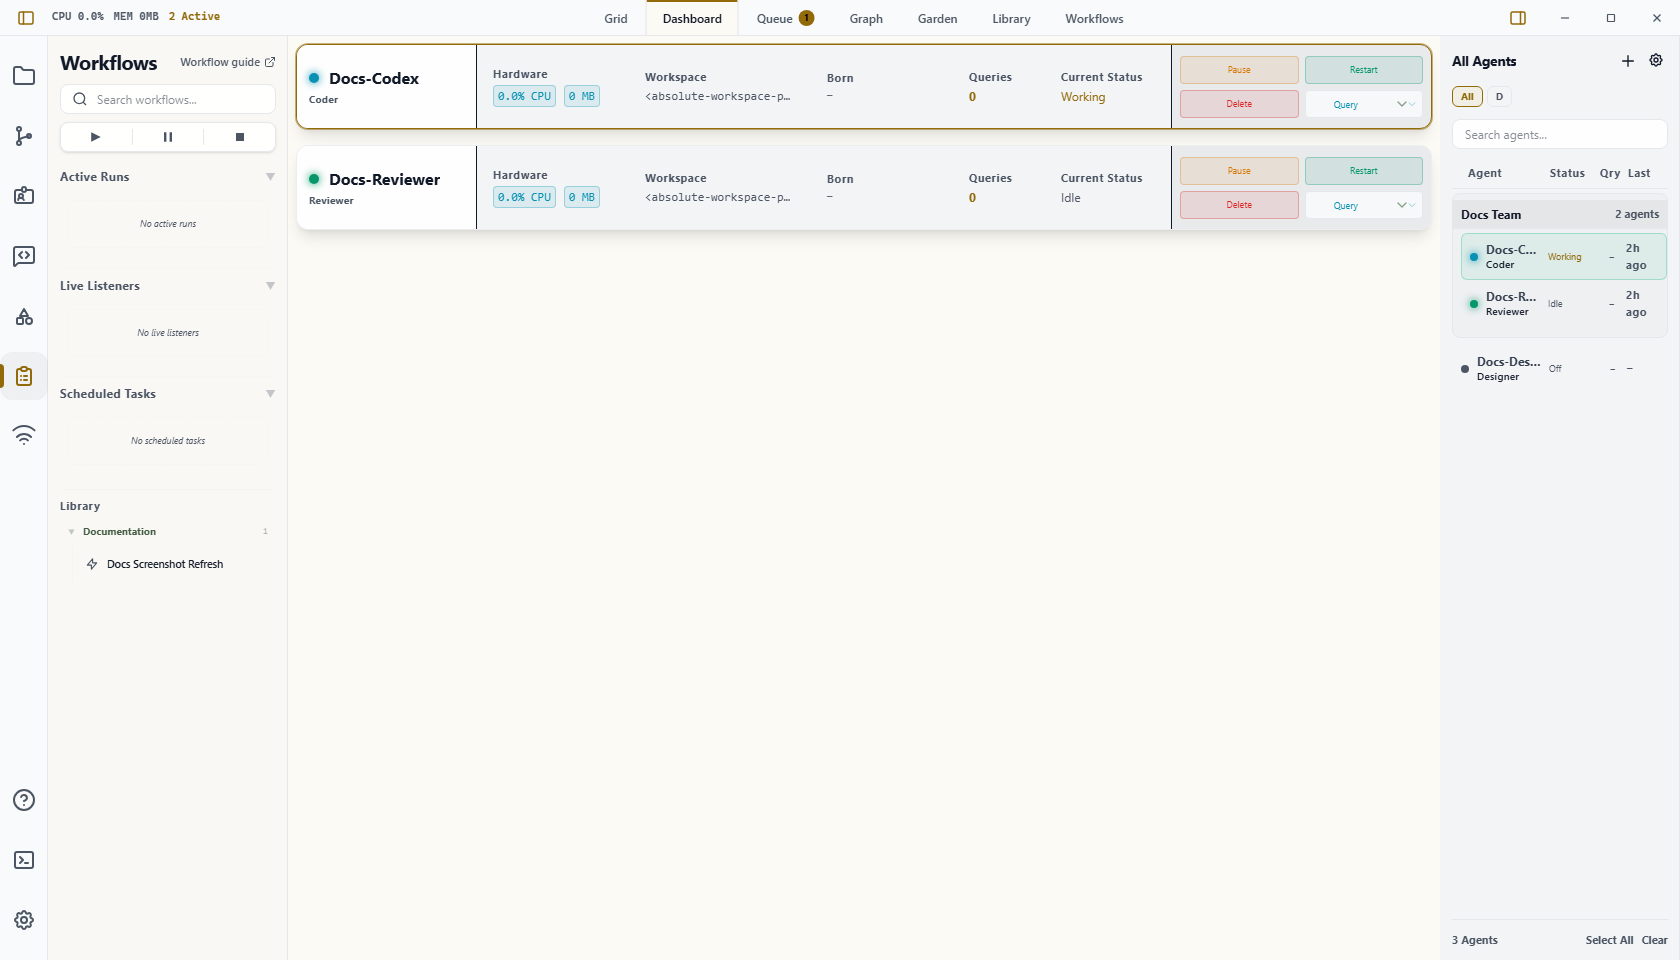
Task: Focus the Search agents field
Action: tap(1560, 135)
